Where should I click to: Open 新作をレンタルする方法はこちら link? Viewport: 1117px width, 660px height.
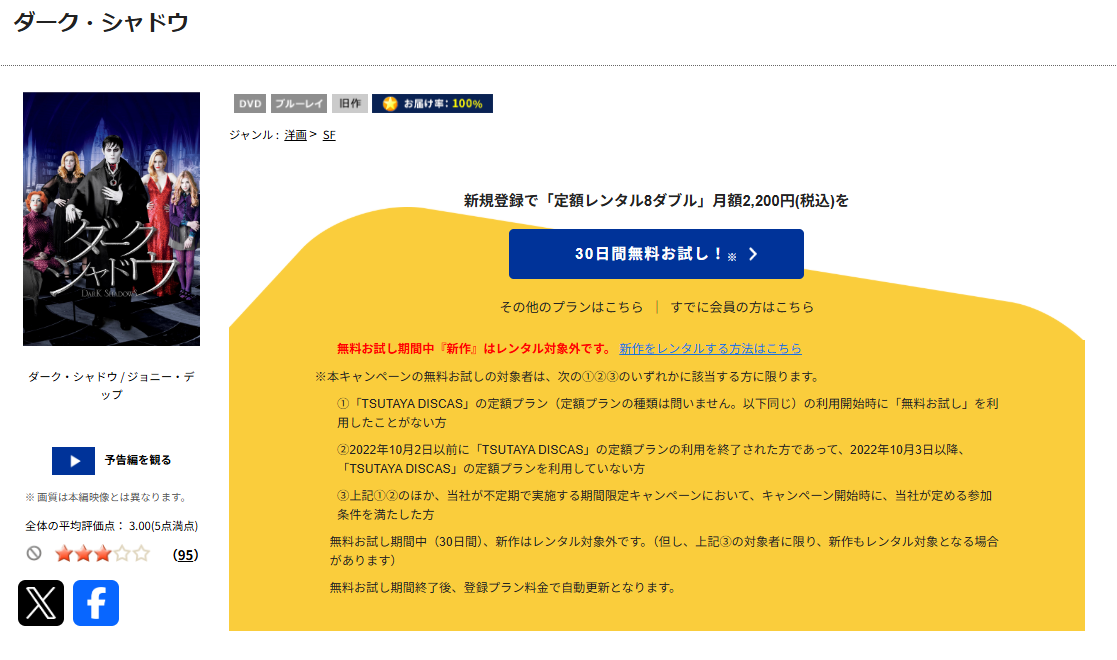point(710,349)
